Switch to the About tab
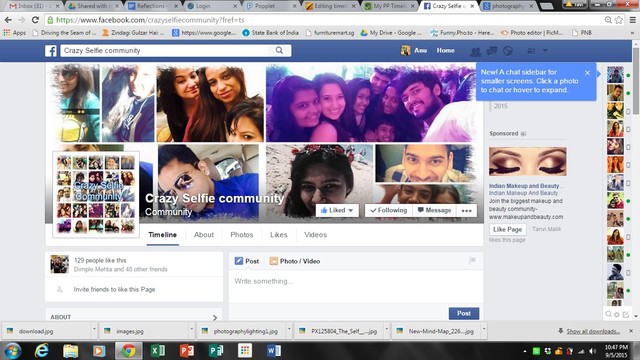The width and height of the screenshot is (640, 360). (x=204, y=235)
